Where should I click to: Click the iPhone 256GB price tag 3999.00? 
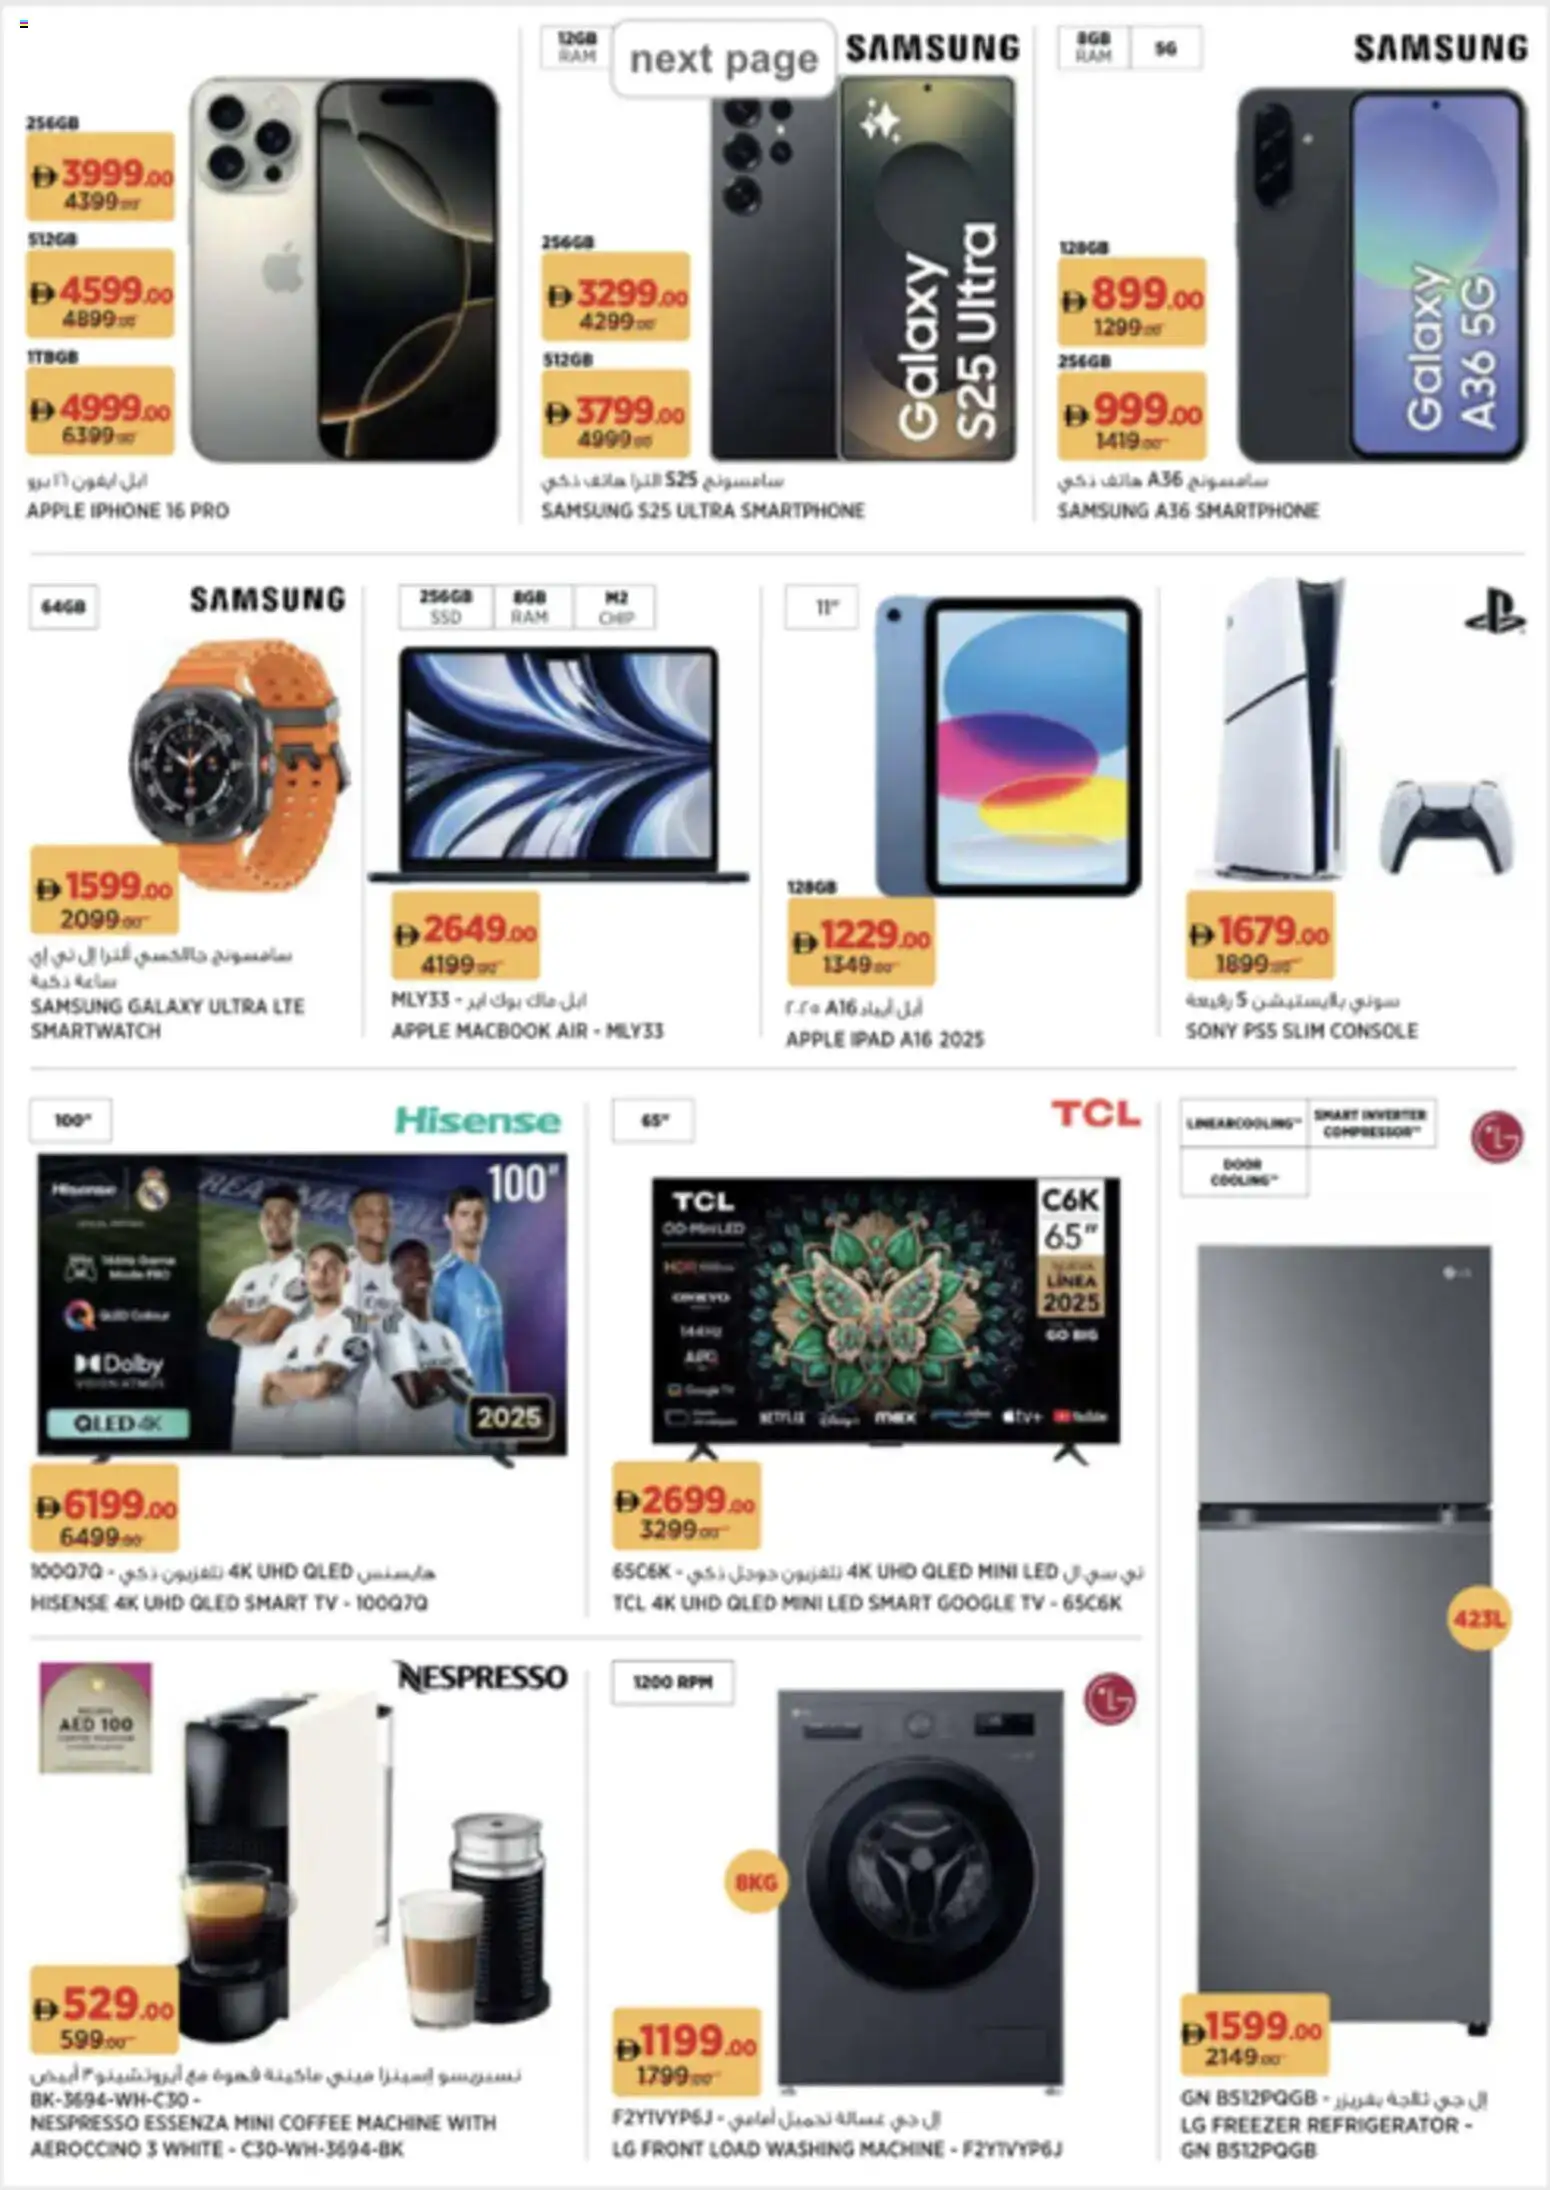tap(100, 176)
